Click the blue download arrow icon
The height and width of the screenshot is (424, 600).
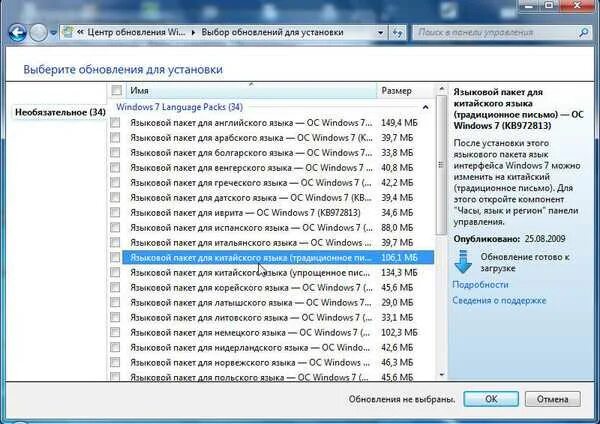coord(463,262)
